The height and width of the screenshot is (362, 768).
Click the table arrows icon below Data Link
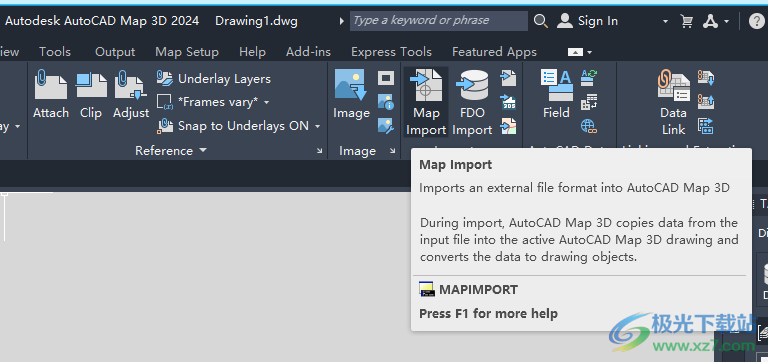coord(706,126)
